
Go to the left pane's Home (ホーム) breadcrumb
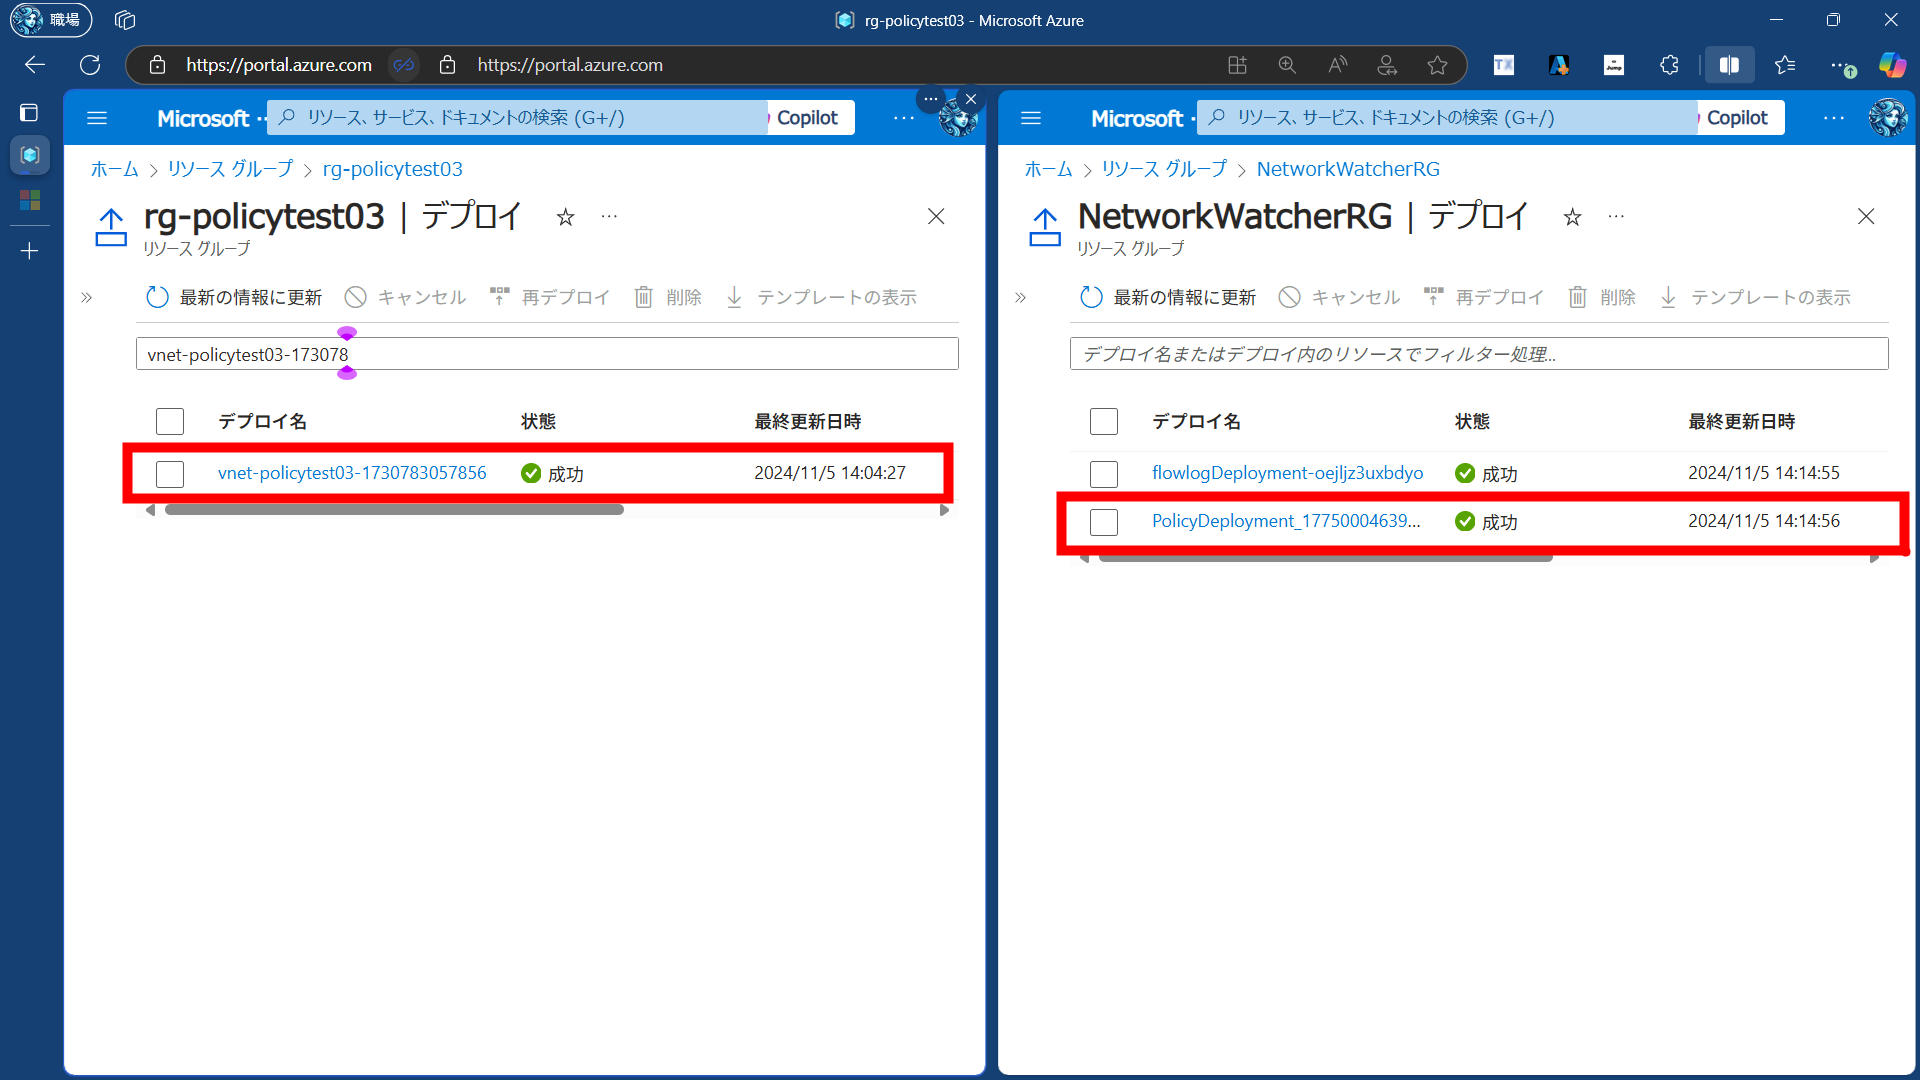coord(114,169)
